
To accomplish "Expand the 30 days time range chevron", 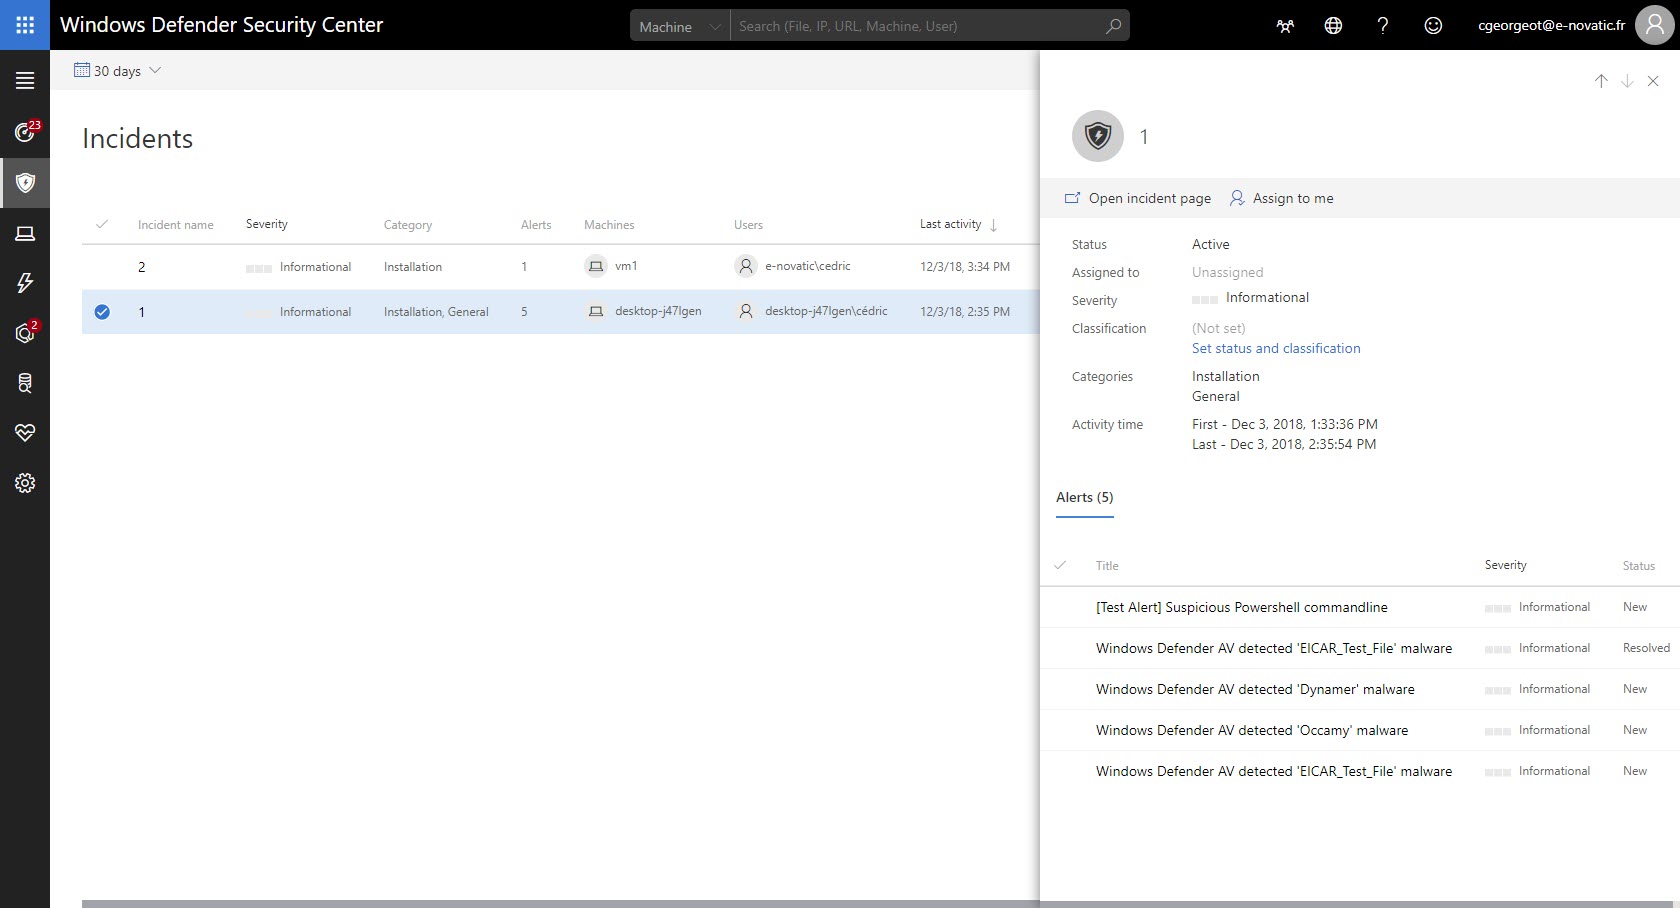I will point(155,70).
